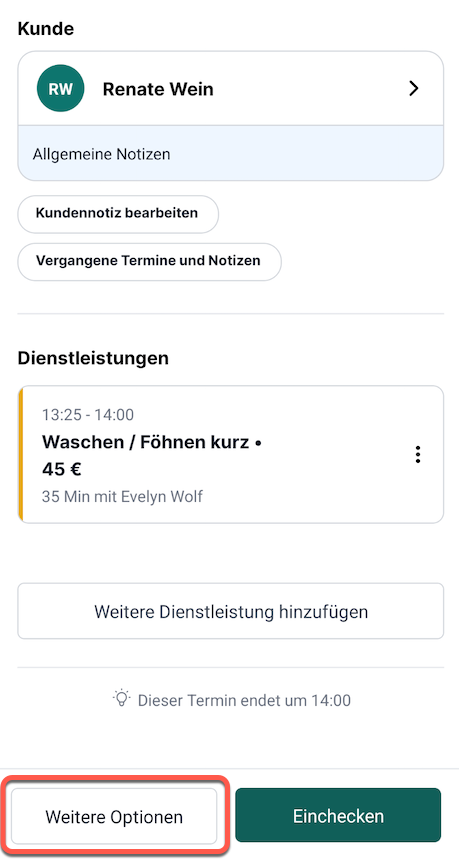Click the yellow color bar on service card
Screen dimensions: 459x862
[21, 455]
